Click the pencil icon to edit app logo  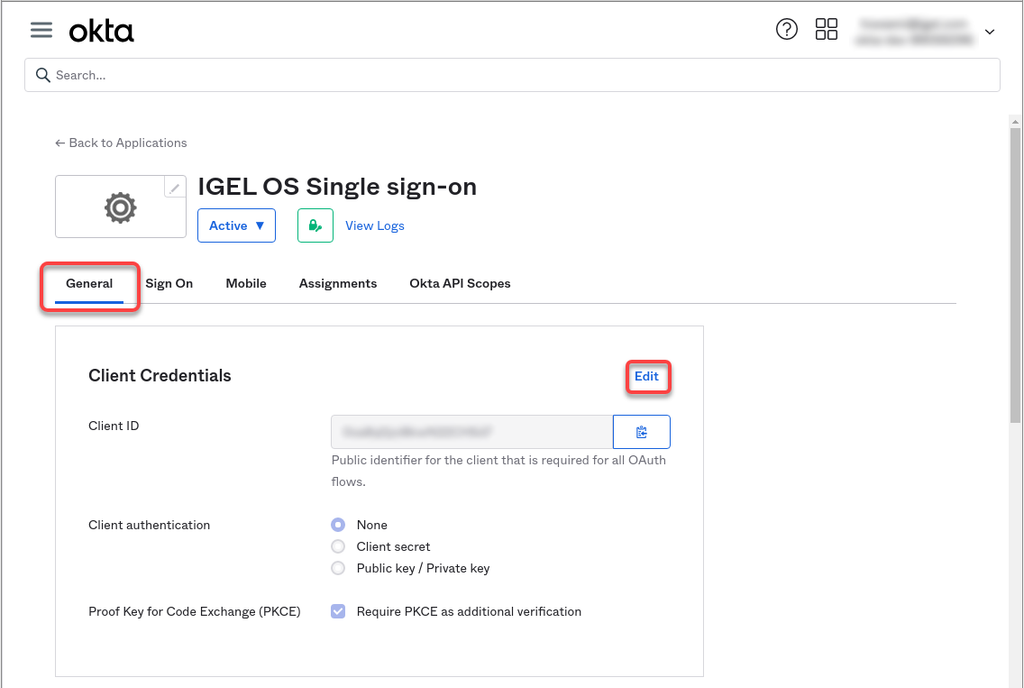pyautogui.click(x=174, y=187)
